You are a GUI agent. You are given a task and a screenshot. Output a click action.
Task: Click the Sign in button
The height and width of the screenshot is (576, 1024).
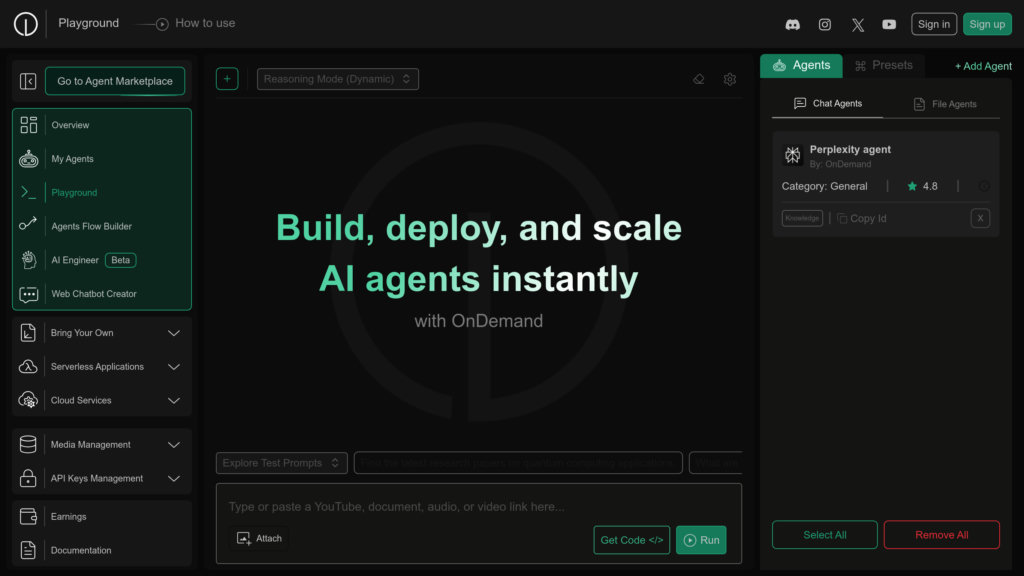(x=934, y=24)
